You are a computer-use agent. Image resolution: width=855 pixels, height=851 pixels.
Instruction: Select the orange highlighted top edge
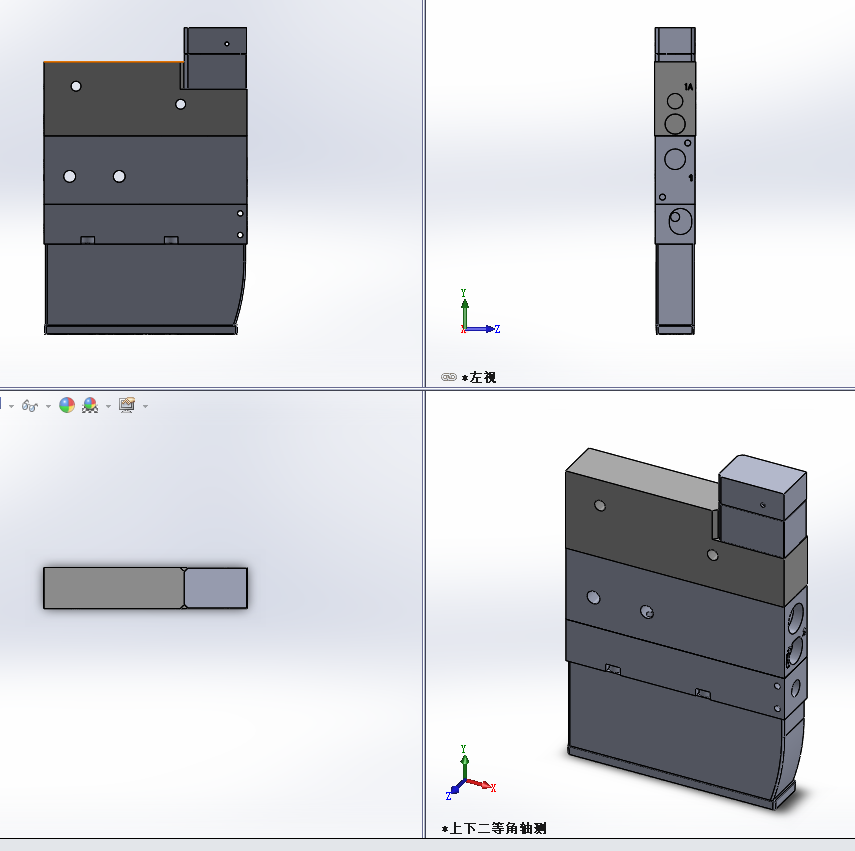[x=113, y=62]
